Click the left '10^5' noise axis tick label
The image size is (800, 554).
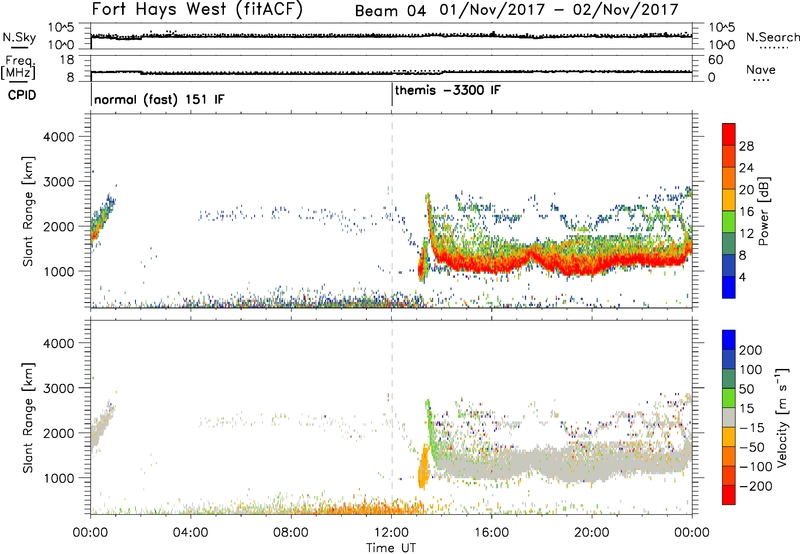(x=61, y=28)
